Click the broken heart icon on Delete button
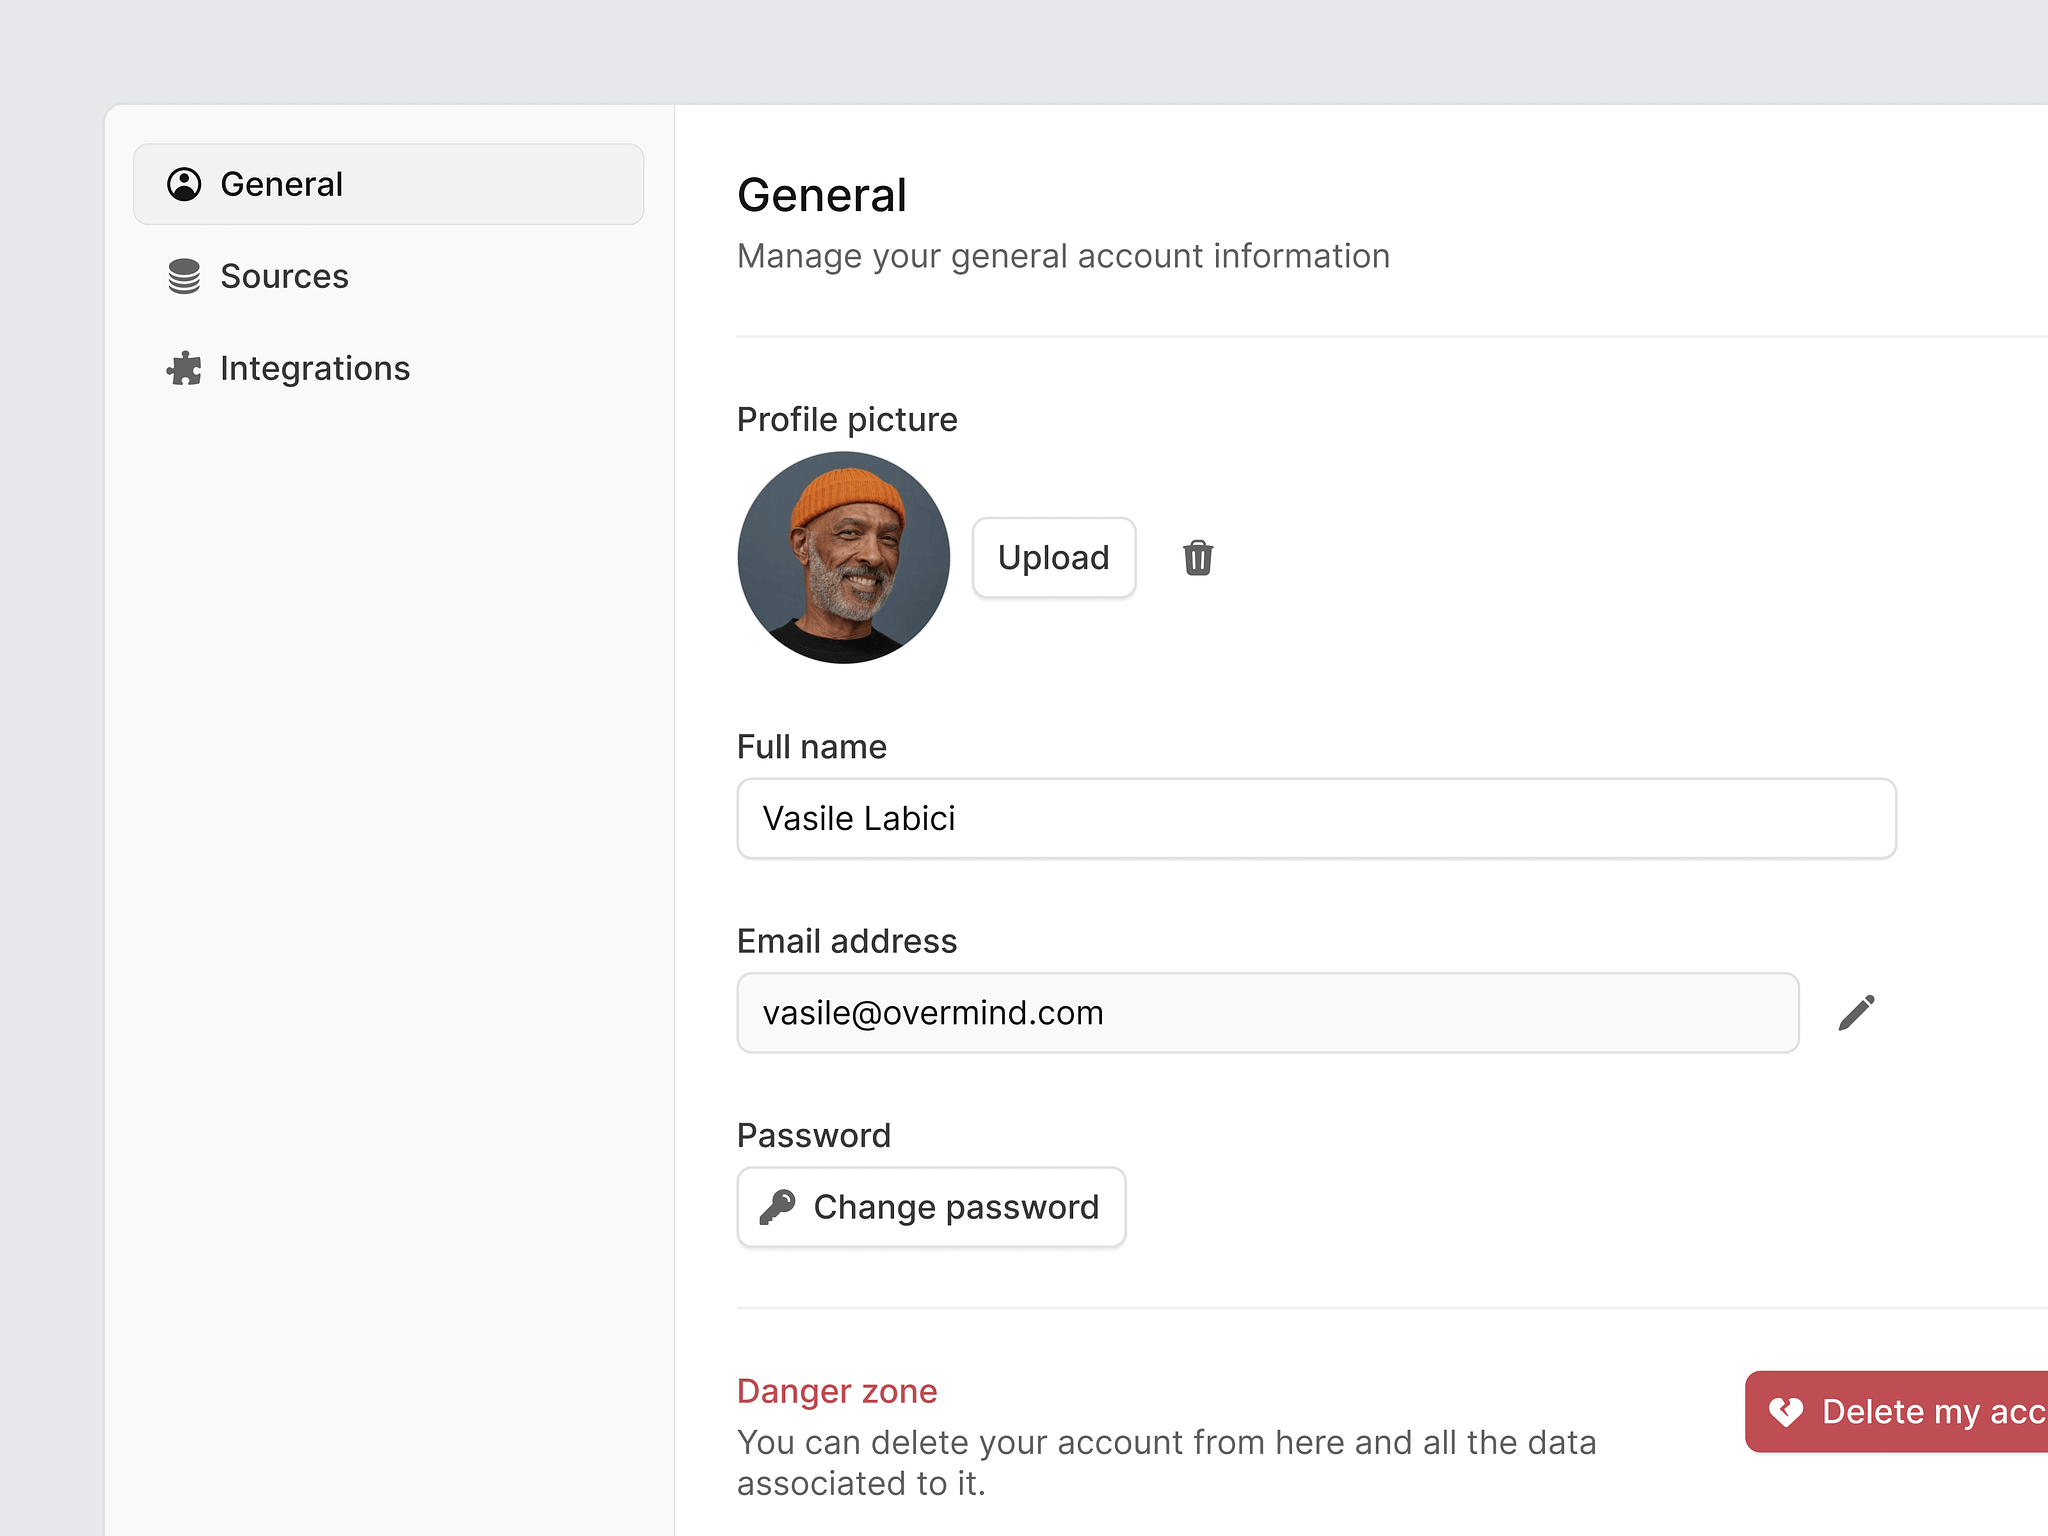Screen dimensions: 2048x1536 pos(1786,1411)
